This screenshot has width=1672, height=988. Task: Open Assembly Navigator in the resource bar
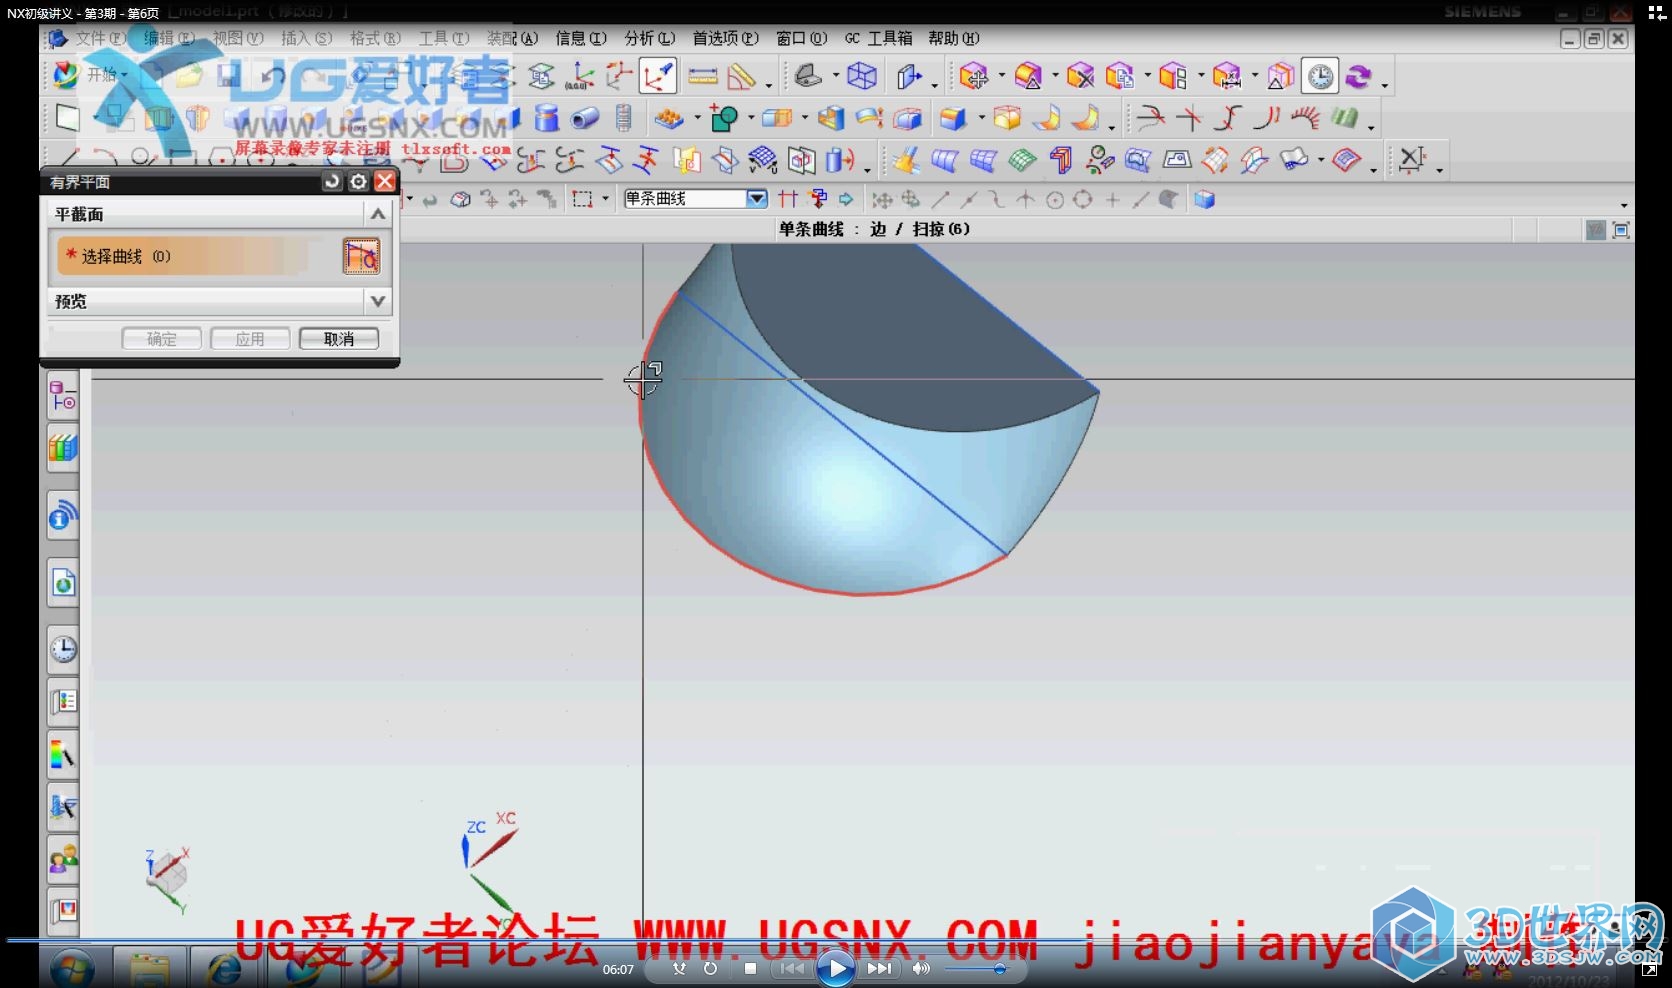tap(63, 397)
